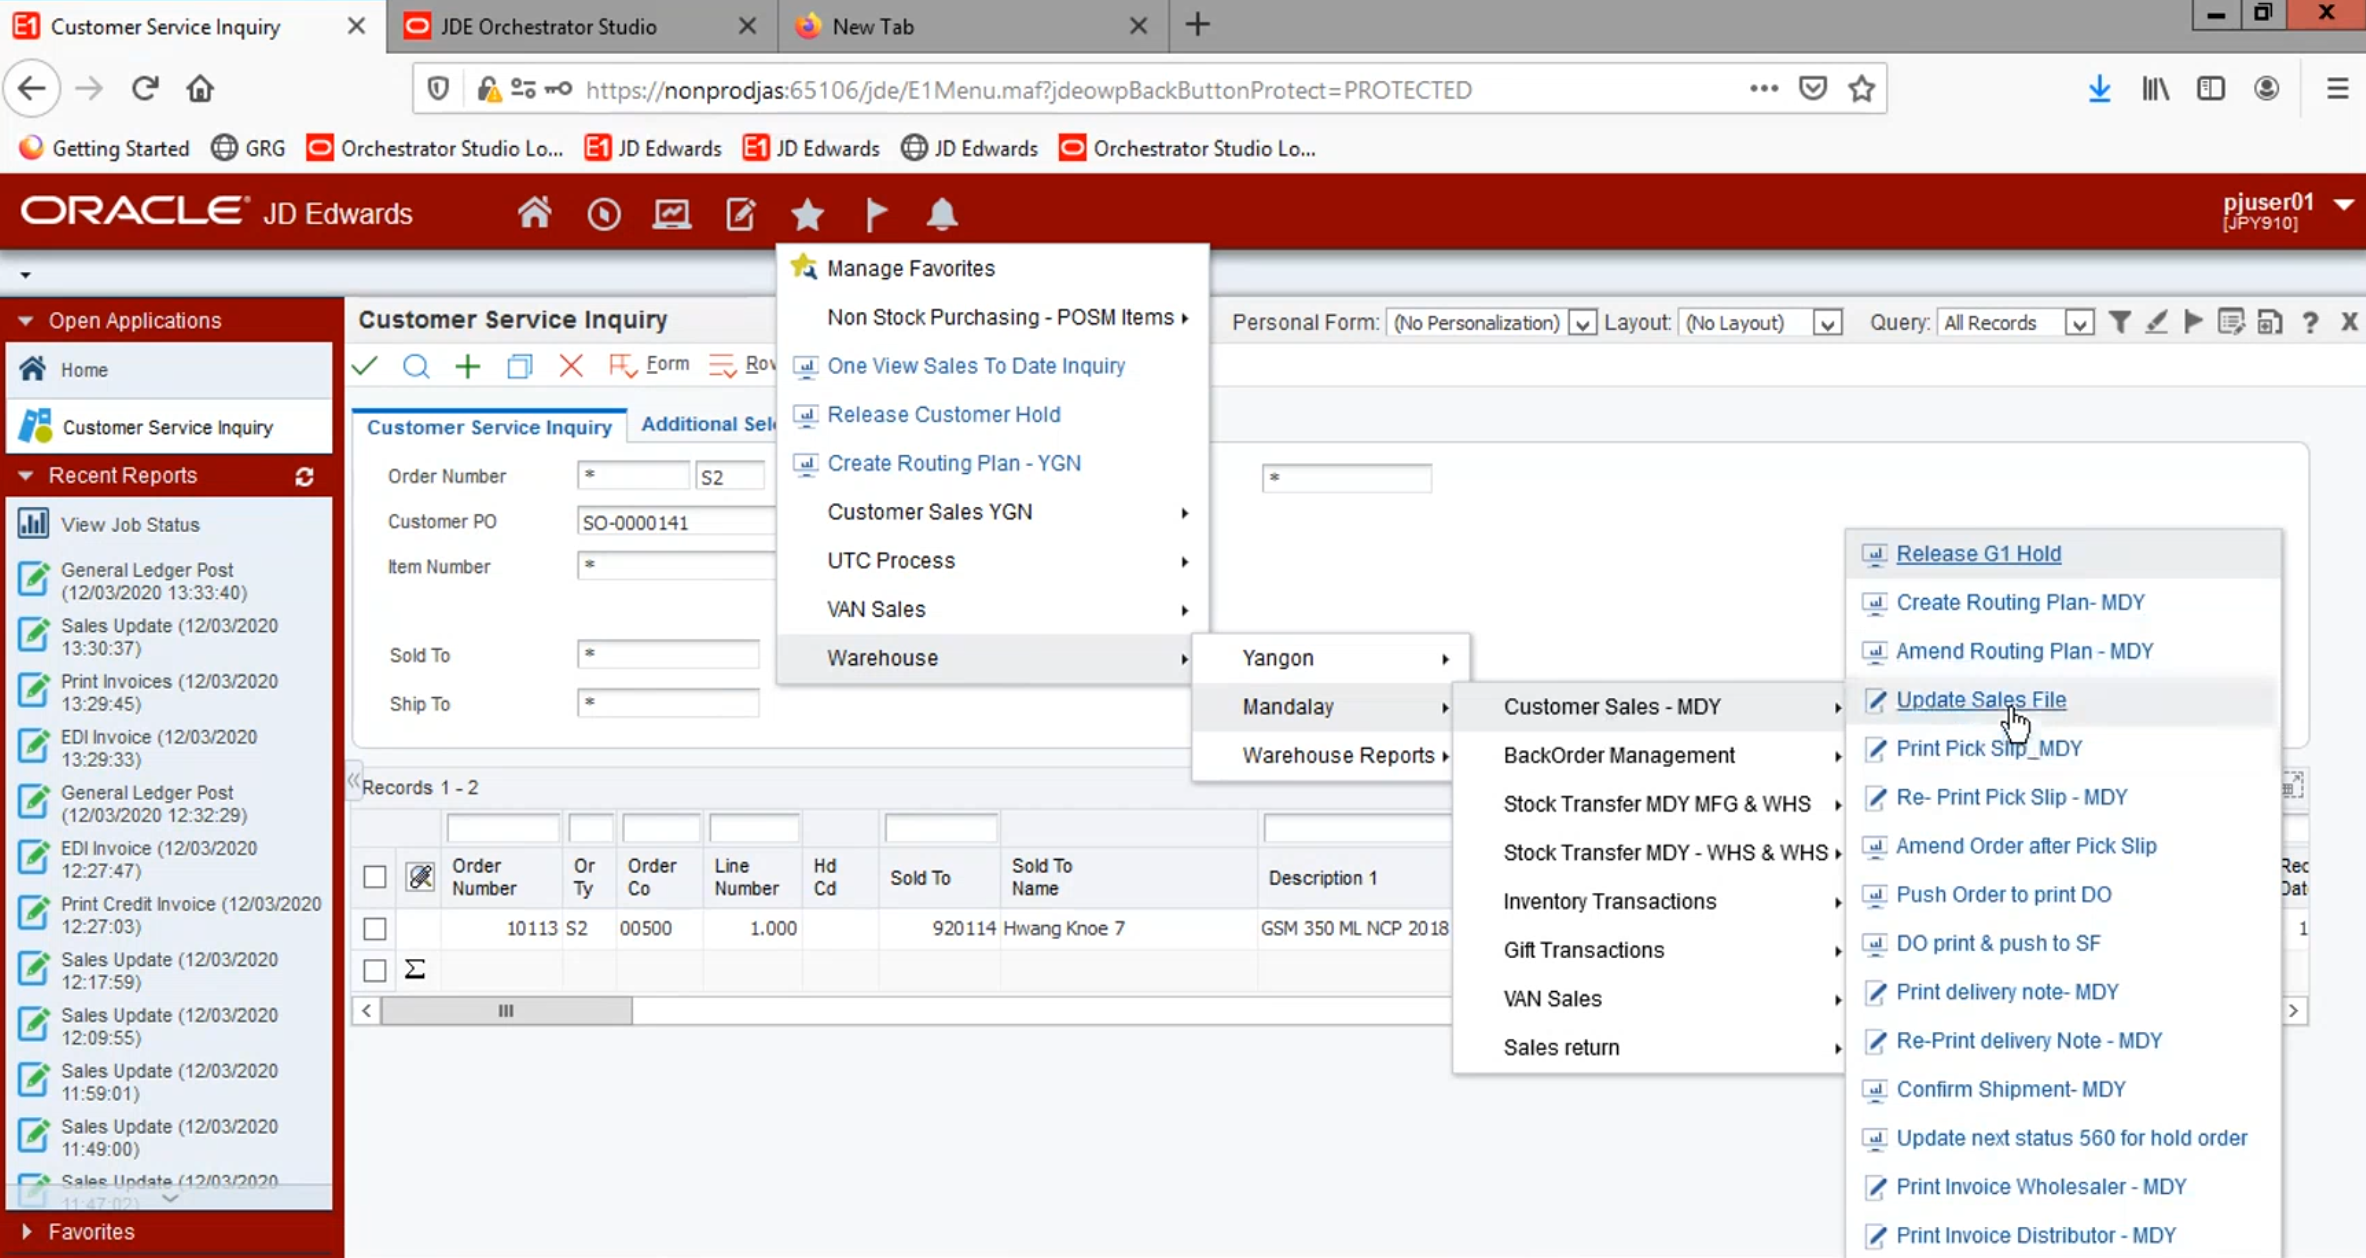Click the Watchlists flag icon
The image size is (2366, 1258).
click(x=875, y=213)
